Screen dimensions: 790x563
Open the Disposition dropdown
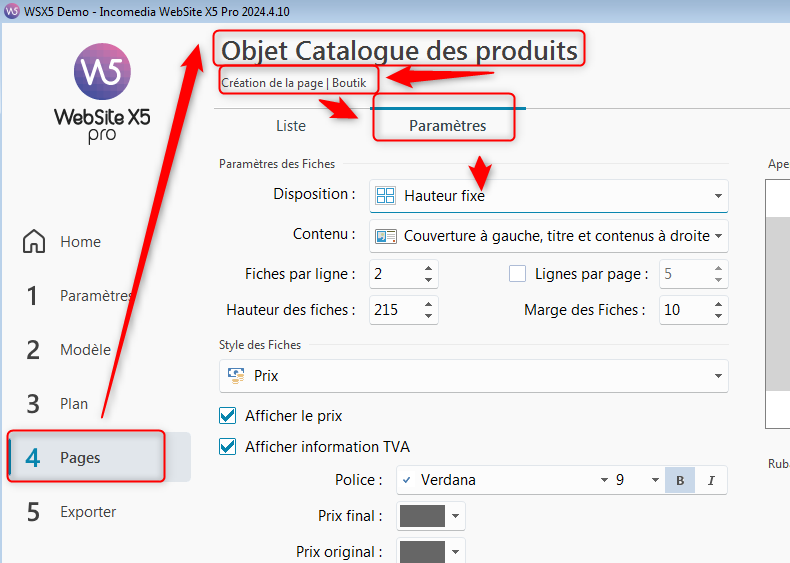[549, 196]
